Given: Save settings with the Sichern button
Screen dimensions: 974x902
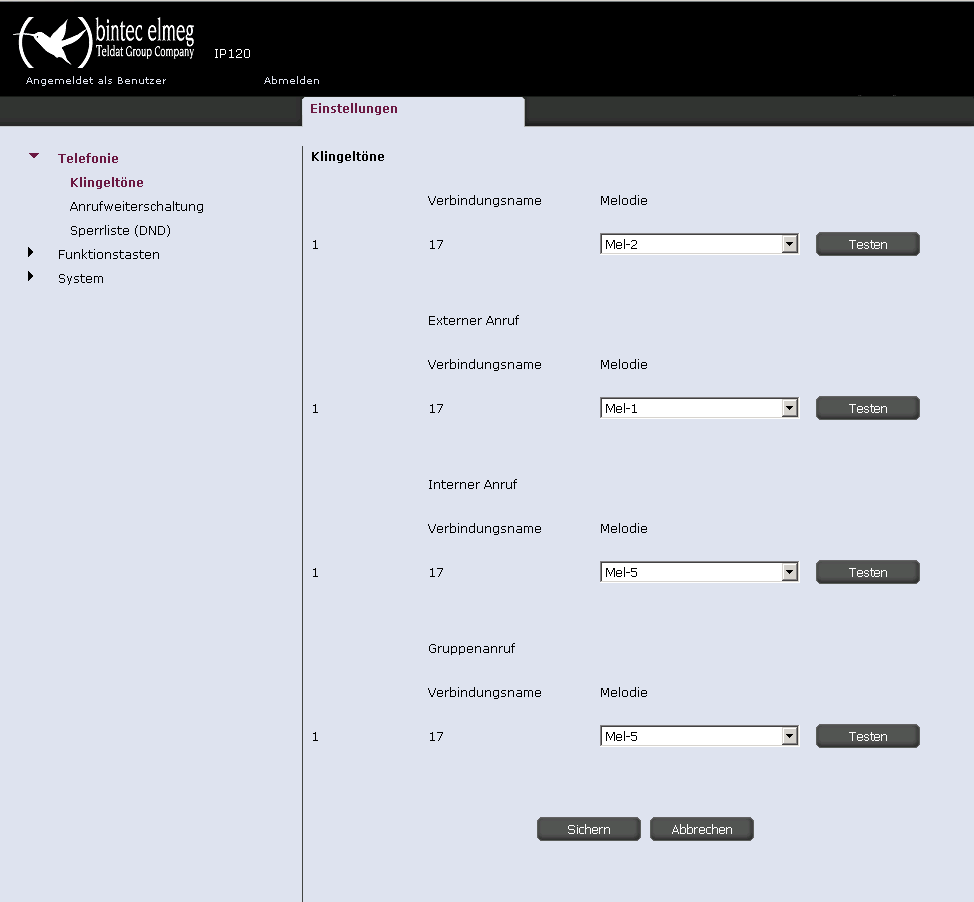Looking at the screenshot, I should (x=588, y=829).
